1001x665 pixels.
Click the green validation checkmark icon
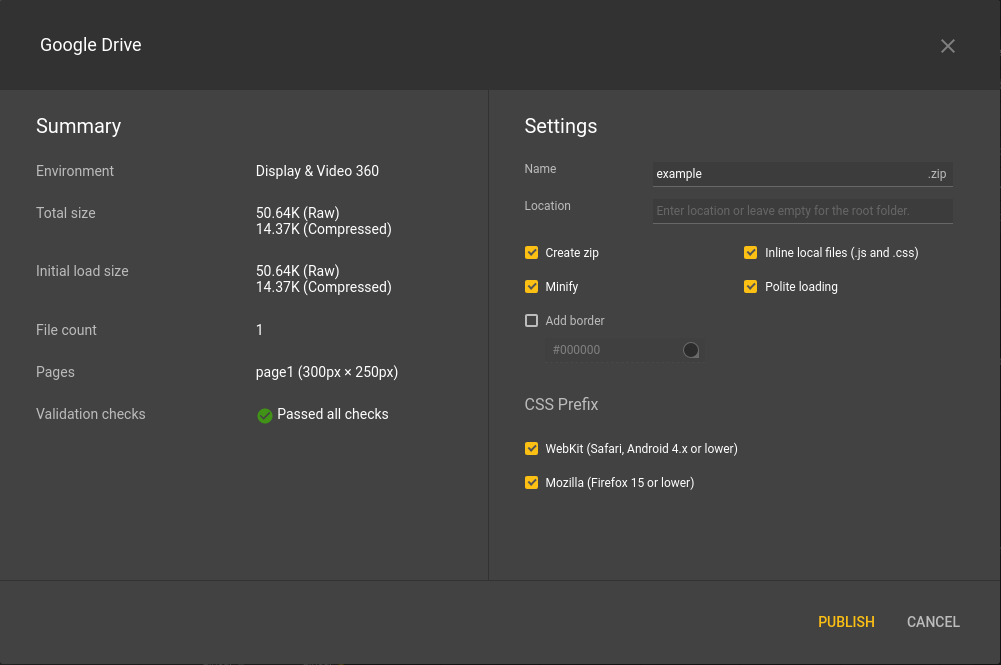[x=265, y=415]
